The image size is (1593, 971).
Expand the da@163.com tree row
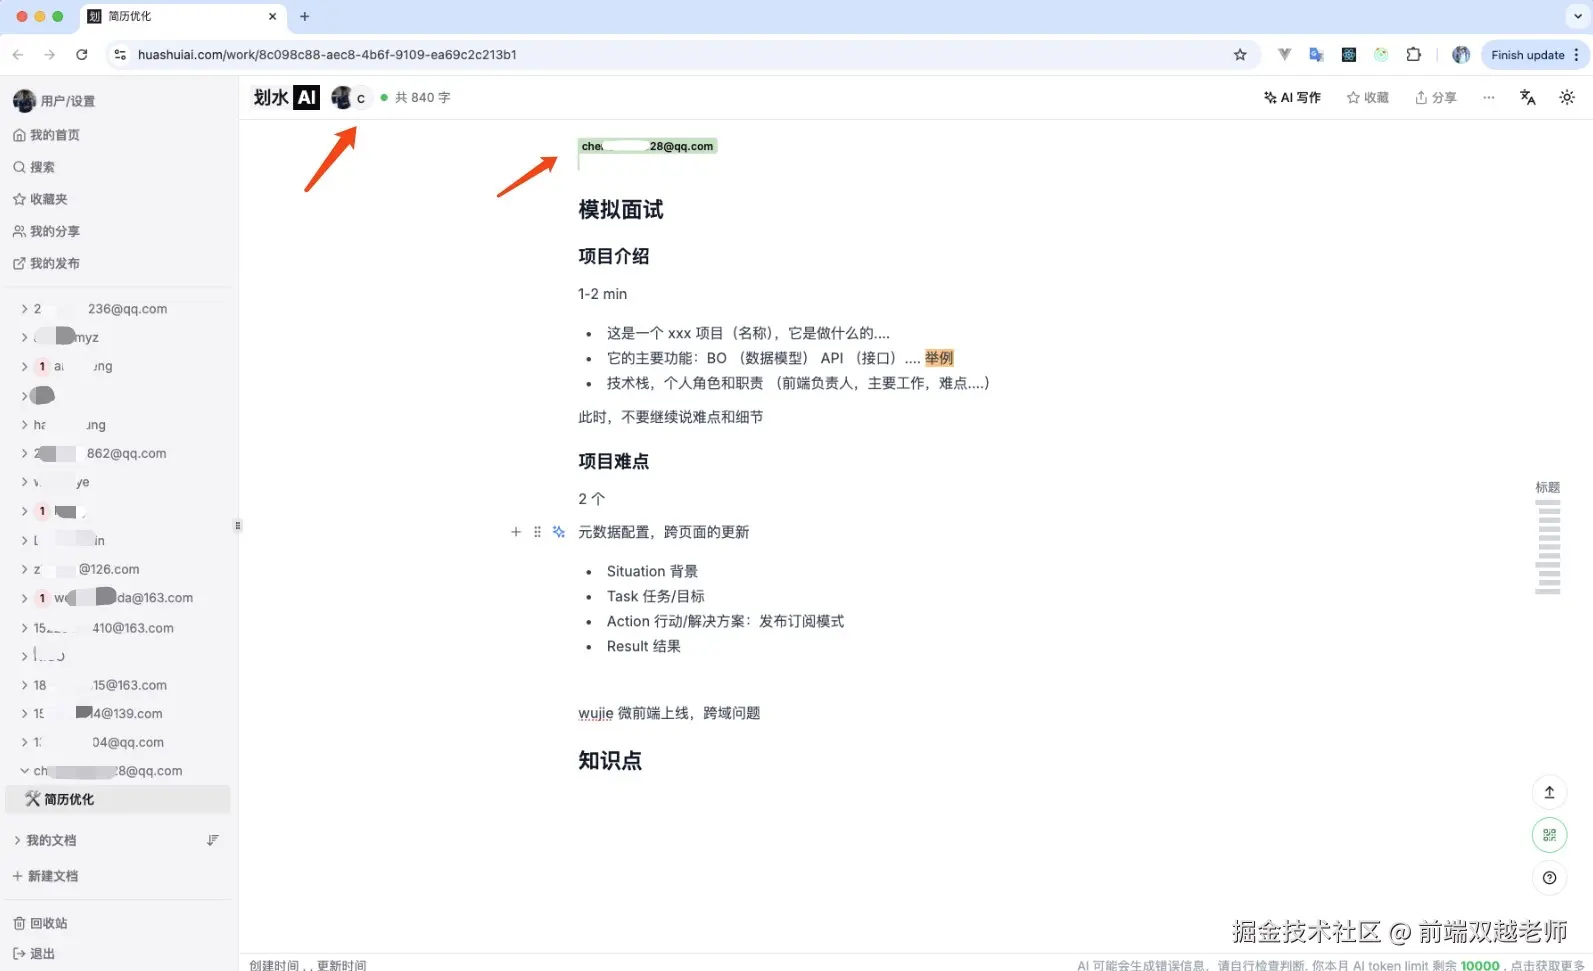tap(24, 598)
